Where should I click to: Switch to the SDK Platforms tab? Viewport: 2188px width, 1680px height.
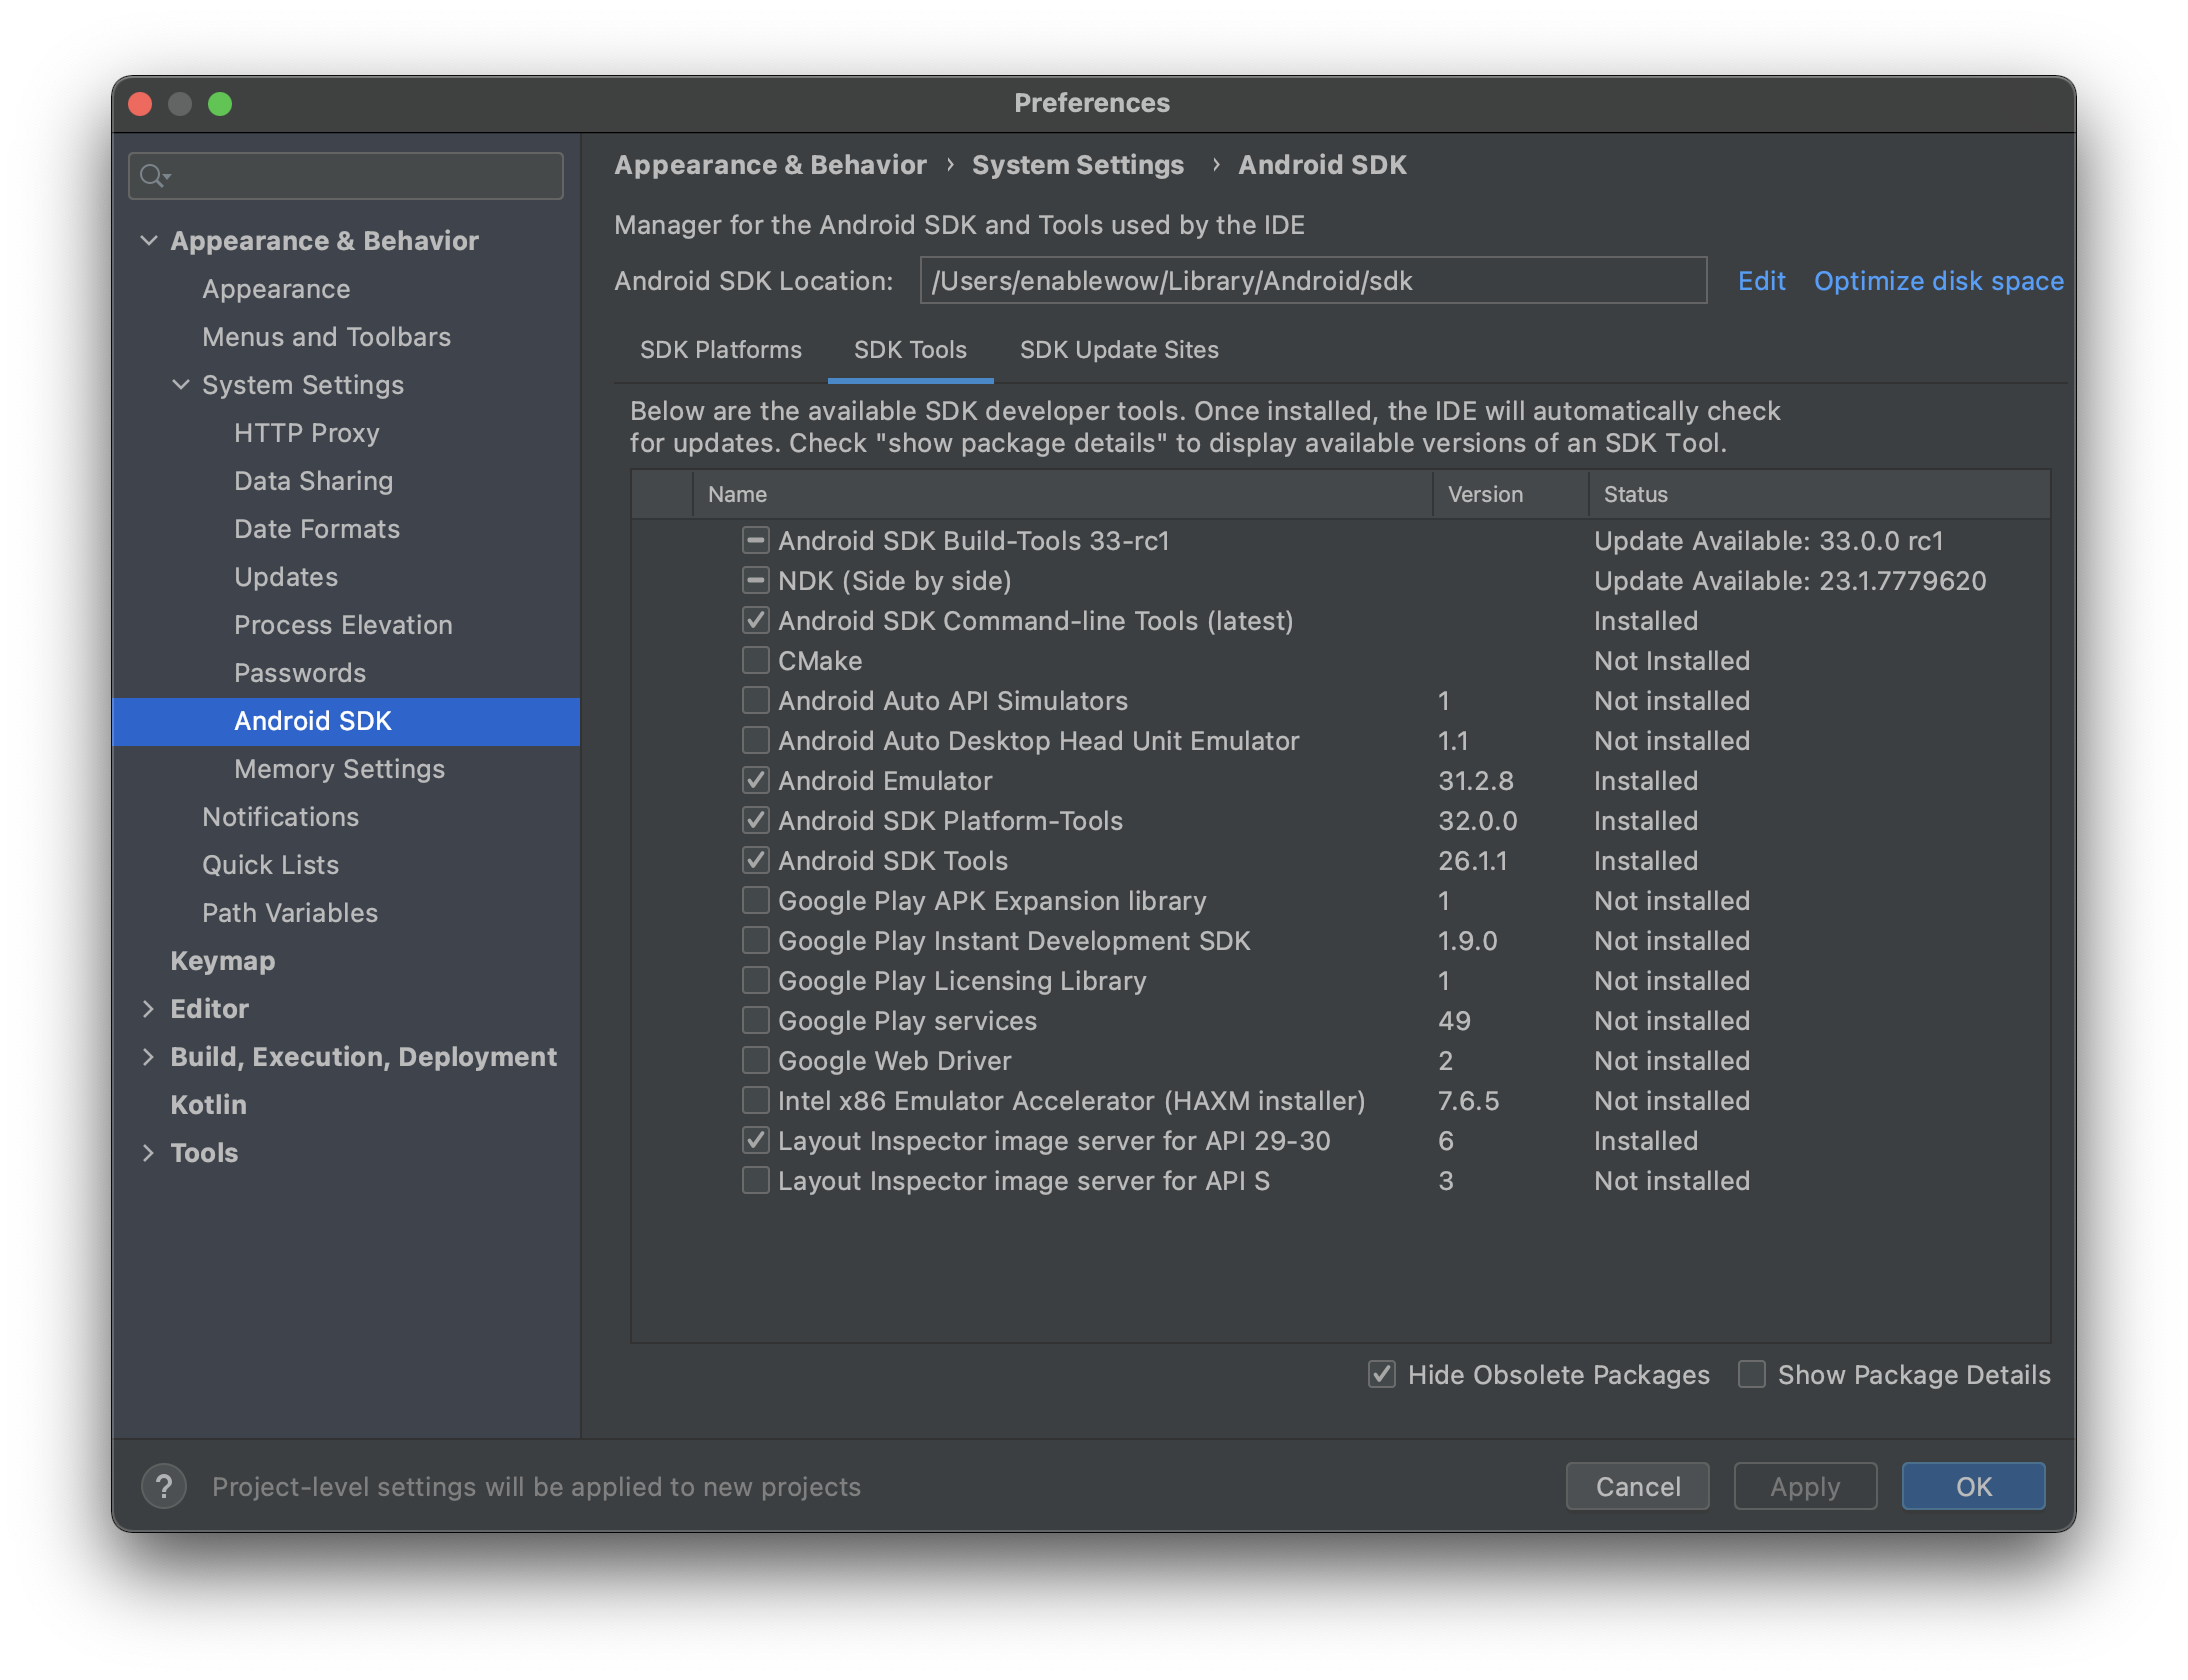[720, 350]
